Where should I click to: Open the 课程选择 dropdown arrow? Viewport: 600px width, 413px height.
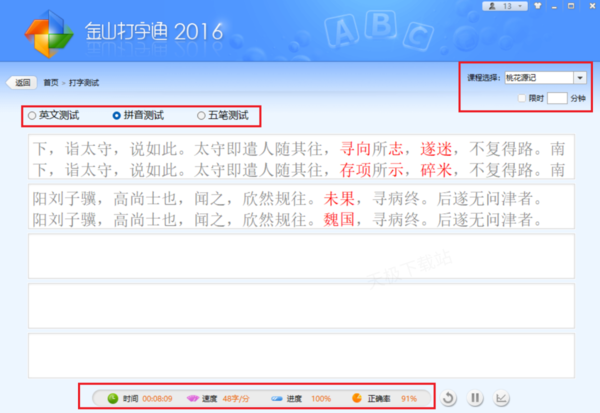pyautogui.click(x=580, y=78)
